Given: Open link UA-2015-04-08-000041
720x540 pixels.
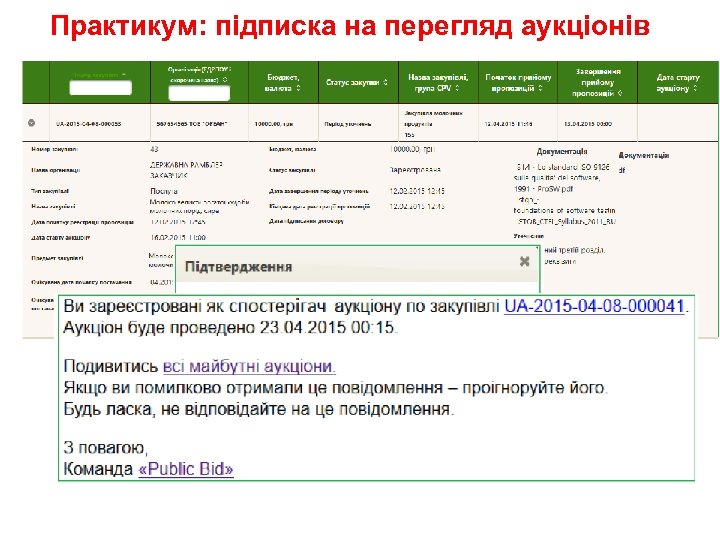Looking at the screenshot, I should pos(594,306).
